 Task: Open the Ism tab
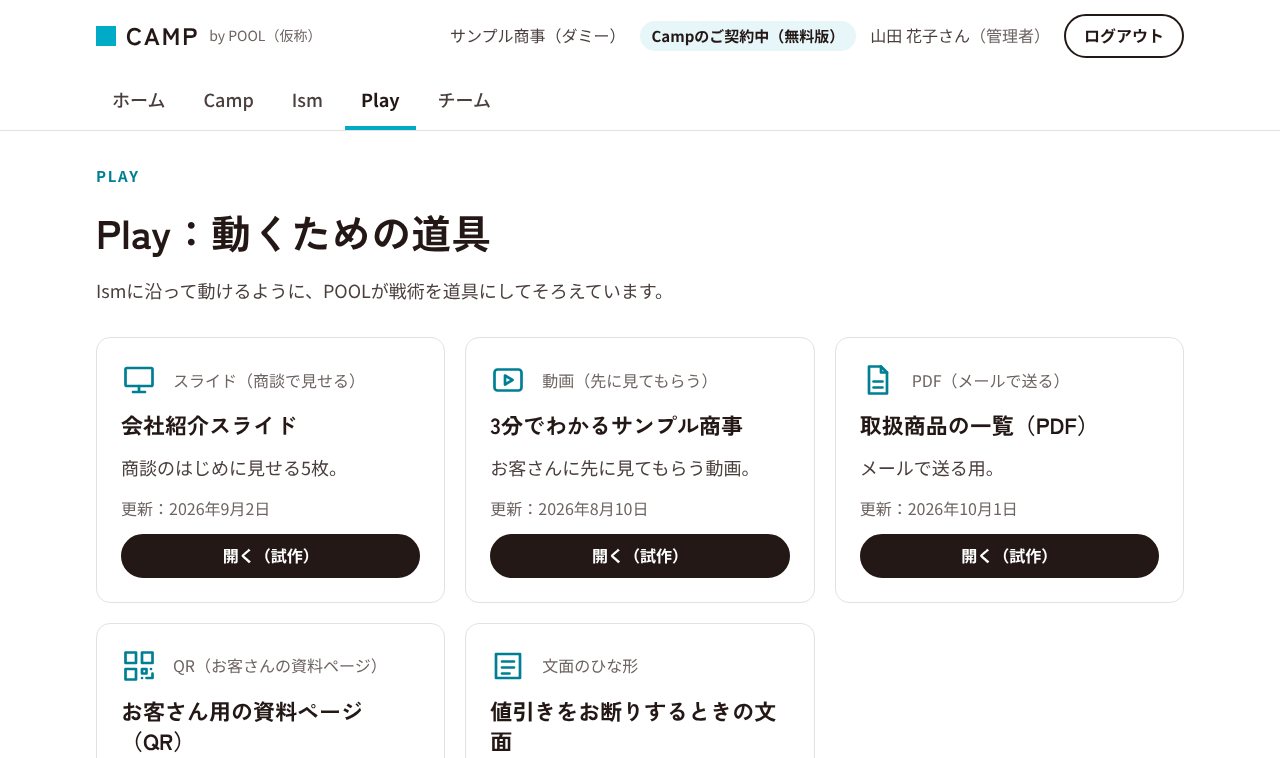[x=307, y=100]
